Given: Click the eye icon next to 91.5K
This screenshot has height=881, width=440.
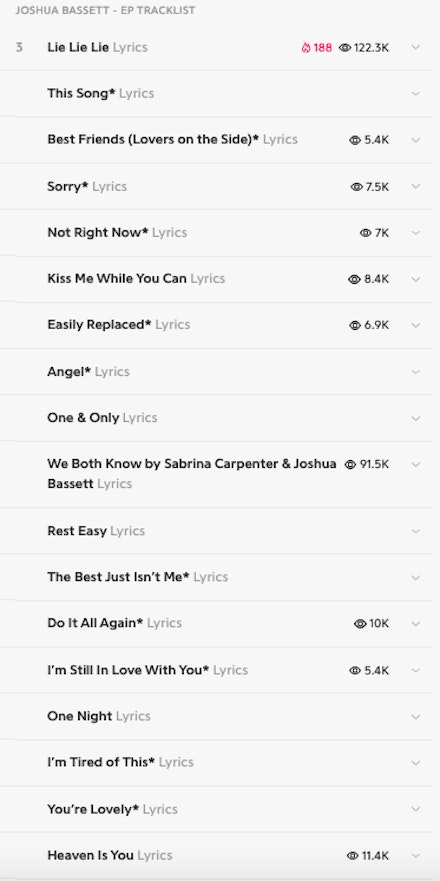Looking at the screenshot, I should 351,464.
